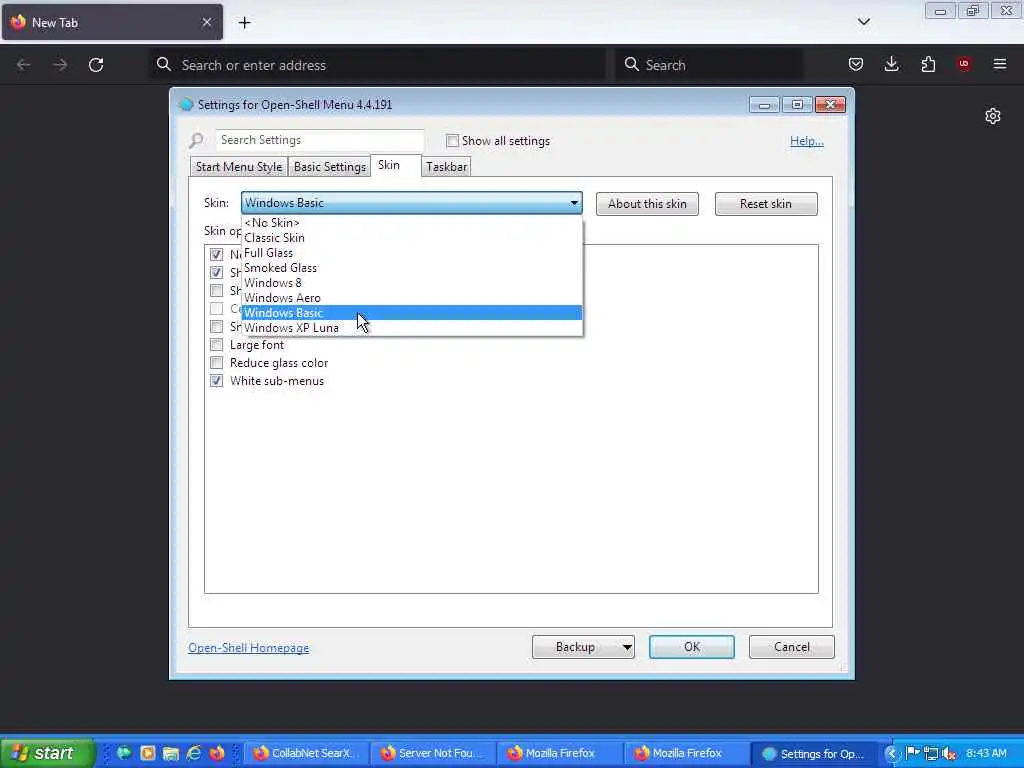Open a new Firefox tab
The height and width of the screenshot is (768, 1024).
[244, 23]
